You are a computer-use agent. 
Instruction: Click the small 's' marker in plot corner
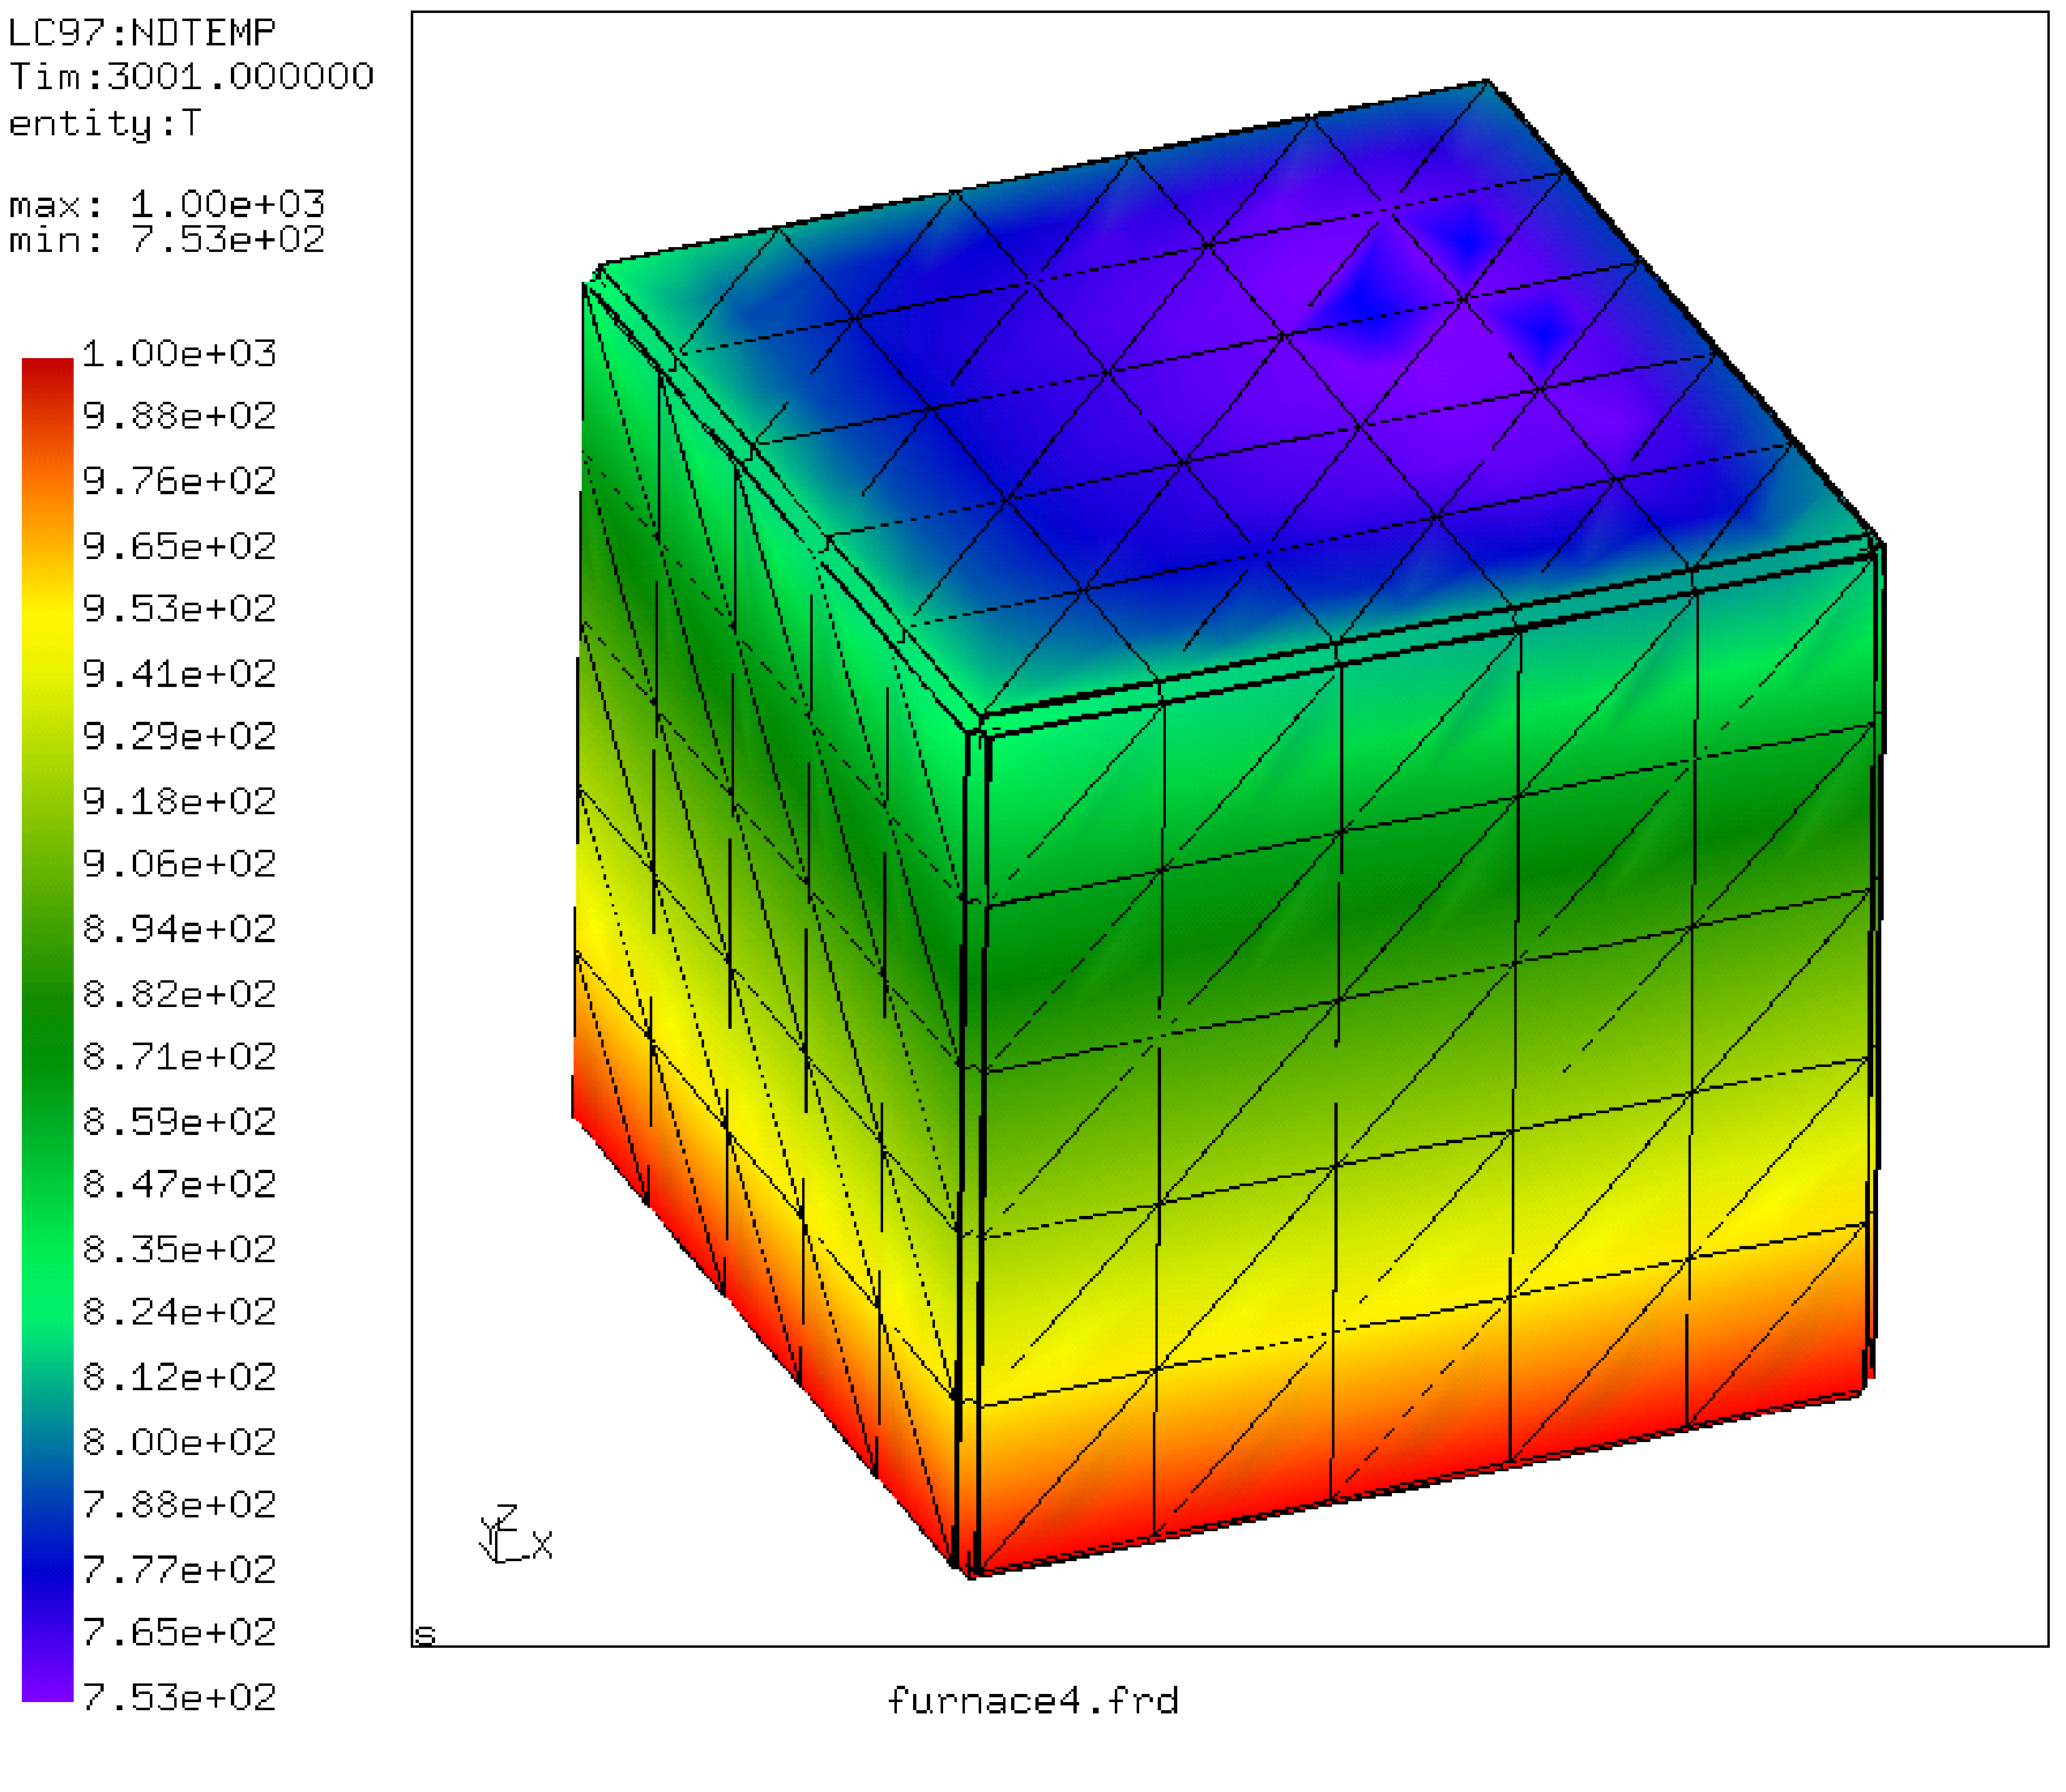click(x=425, y=1635)
